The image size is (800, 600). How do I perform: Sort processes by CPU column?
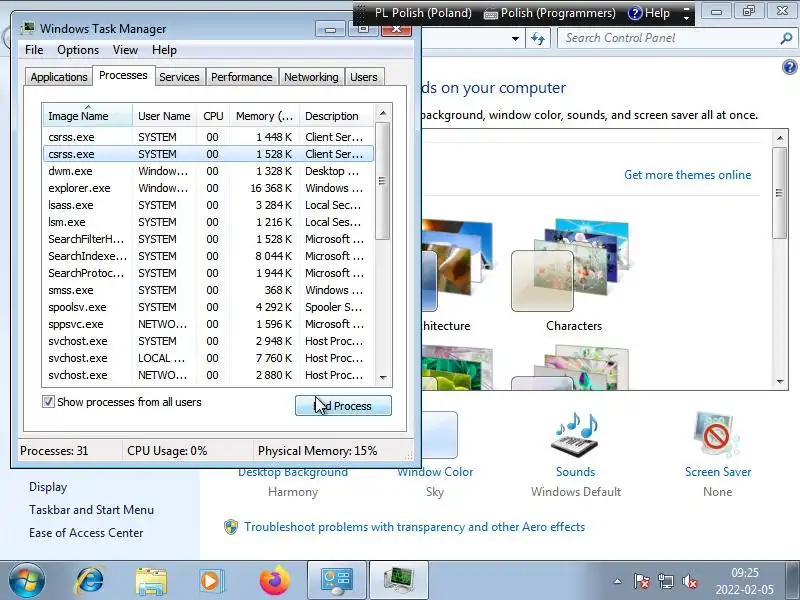(x=213, y=116)
